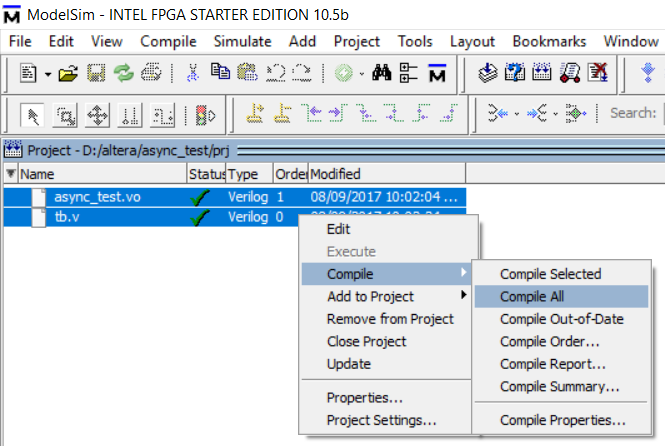Open the Bookmarks menu
665x446 pixels.
point(548,41)
